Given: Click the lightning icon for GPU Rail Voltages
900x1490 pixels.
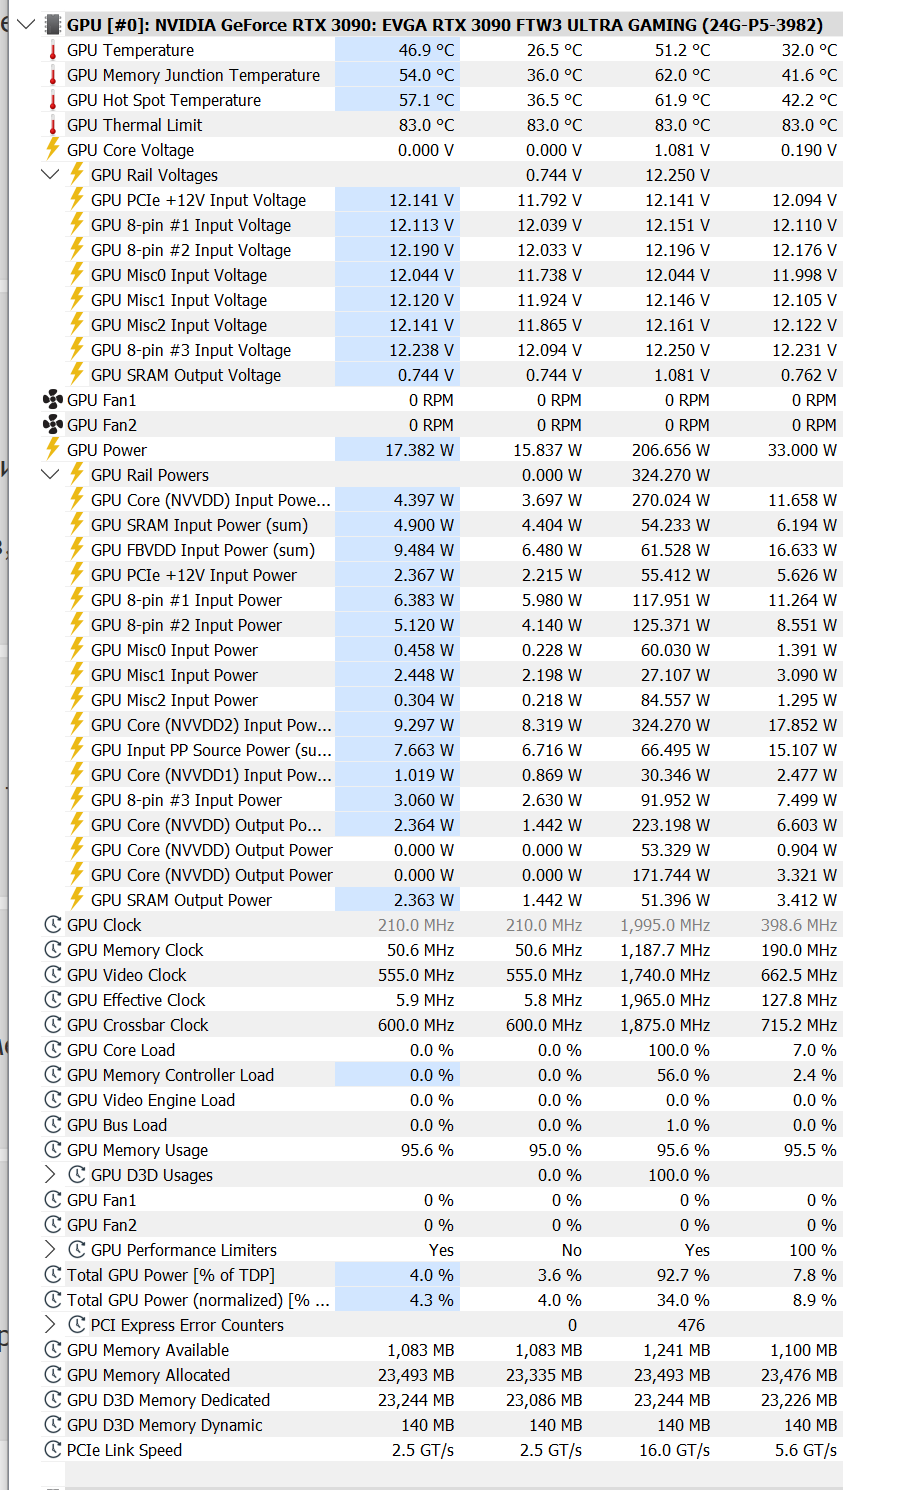Looking at the screenshot, I should click(77, 173).
